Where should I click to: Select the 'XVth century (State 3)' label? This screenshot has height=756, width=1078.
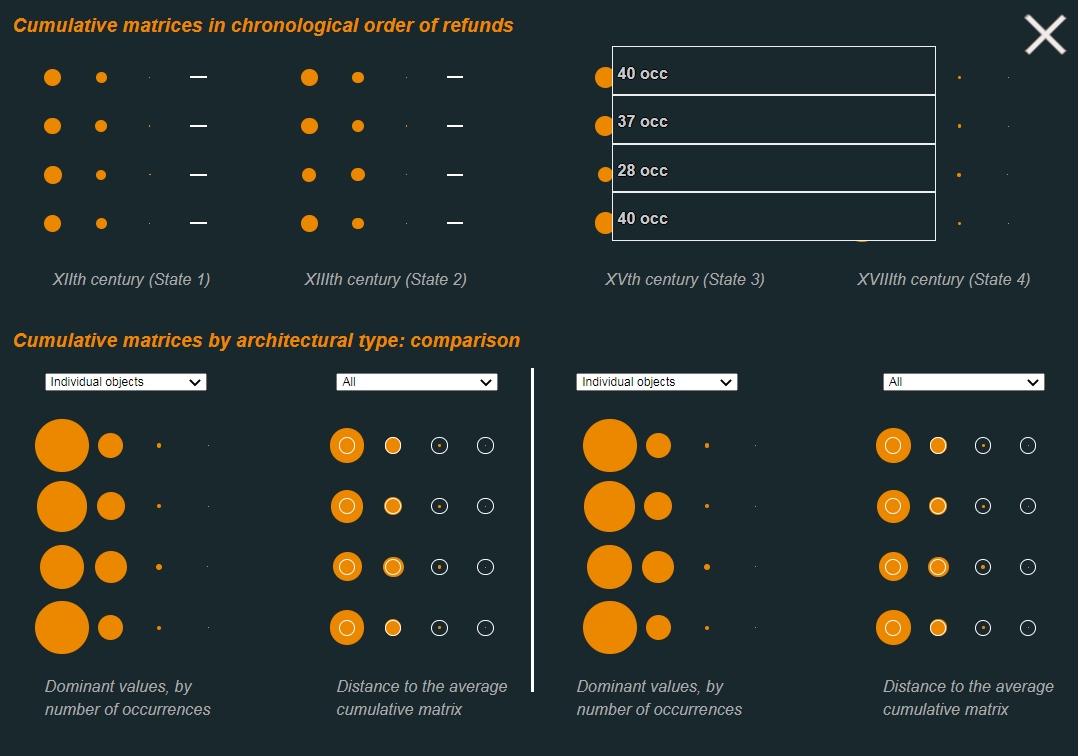pos(685,280)
